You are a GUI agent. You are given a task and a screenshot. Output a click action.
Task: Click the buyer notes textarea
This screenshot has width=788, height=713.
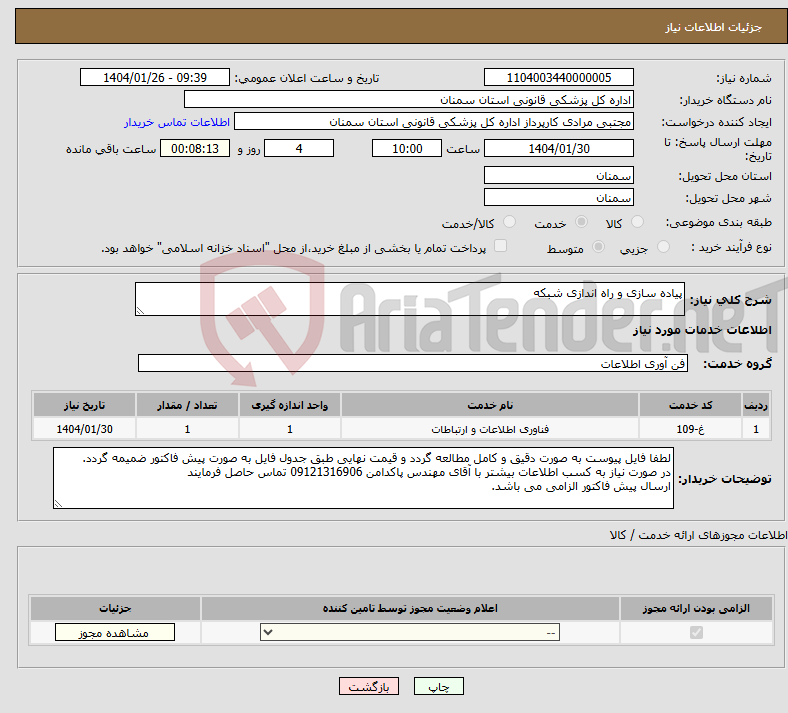click(x=363, y=478)
